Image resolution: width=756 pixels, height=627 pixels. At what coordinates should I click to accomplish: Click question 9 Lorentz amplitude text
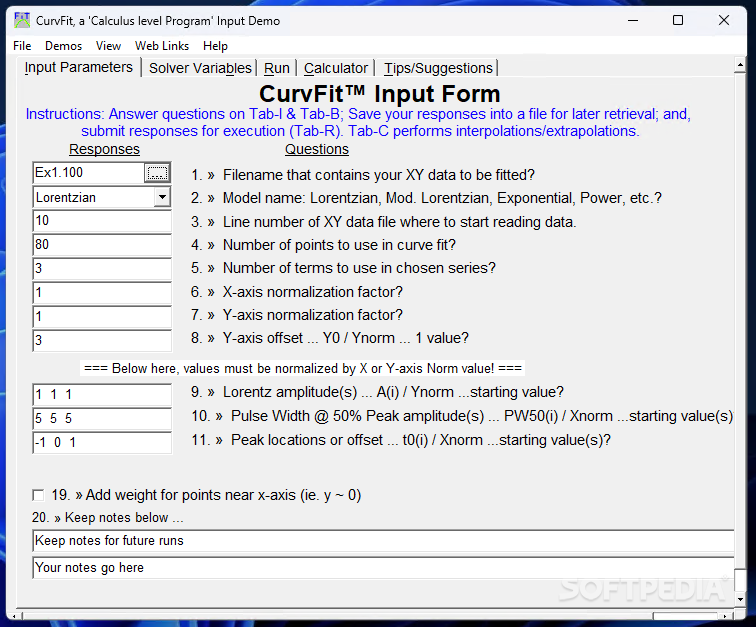393,392
